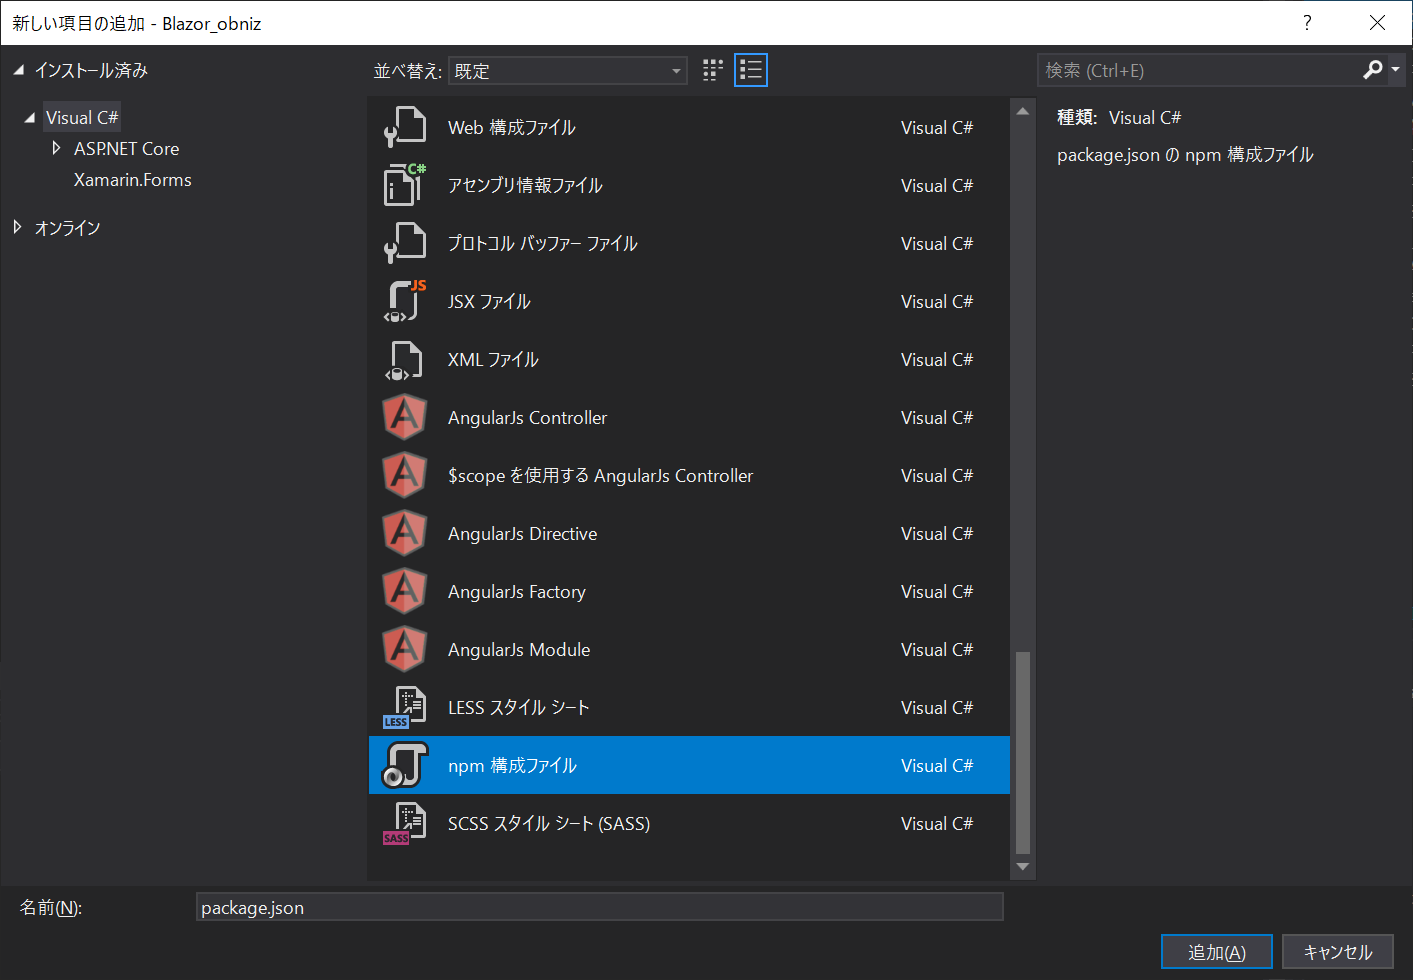Click the キャンセル button
The image size is (1413, 980).
[1338, 952]
